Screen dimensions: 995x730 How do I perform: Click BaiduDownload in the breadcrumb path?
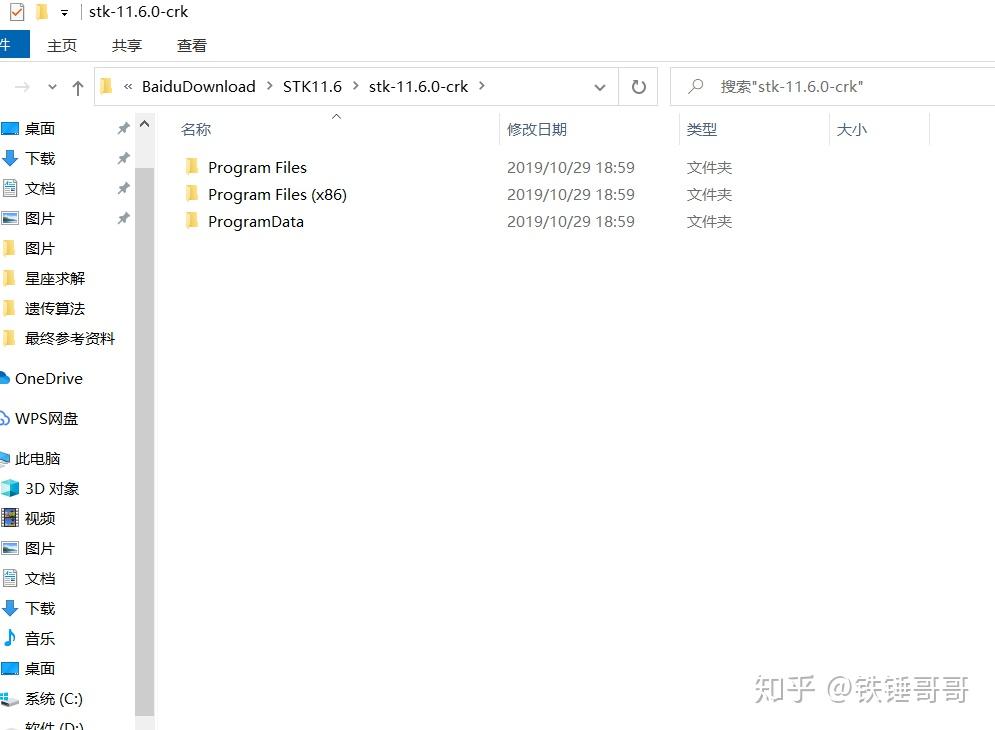coord(198,86)
